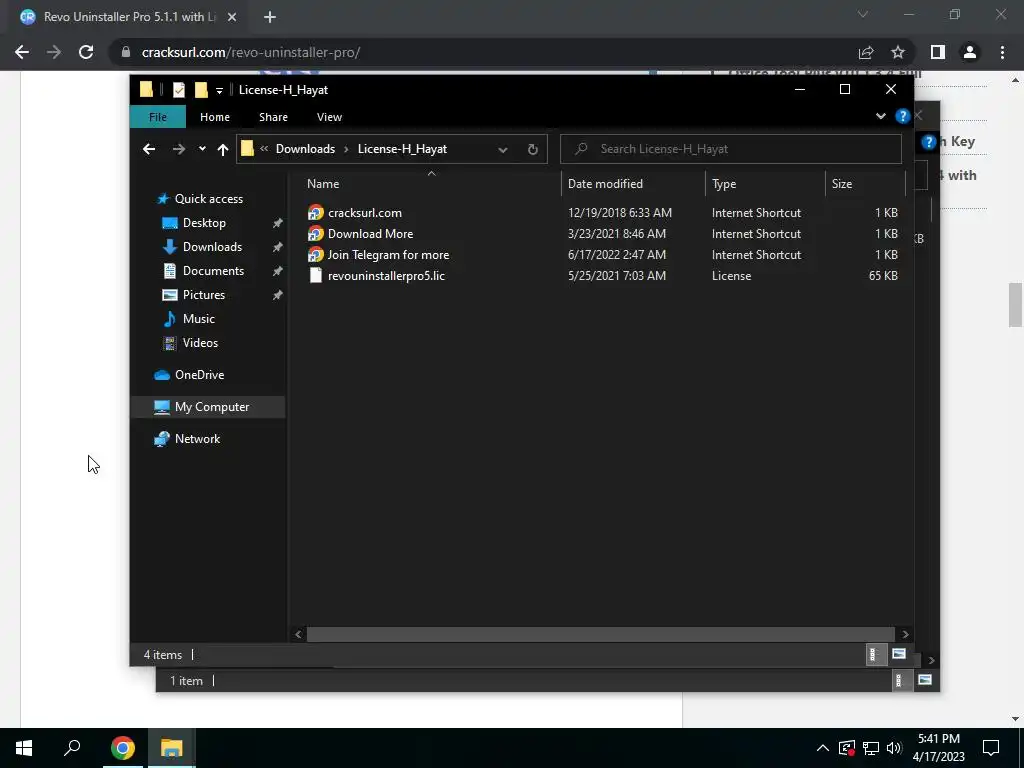
Task: Navigate to Downloads in breadcrumb path
Action: pos(305,149)
